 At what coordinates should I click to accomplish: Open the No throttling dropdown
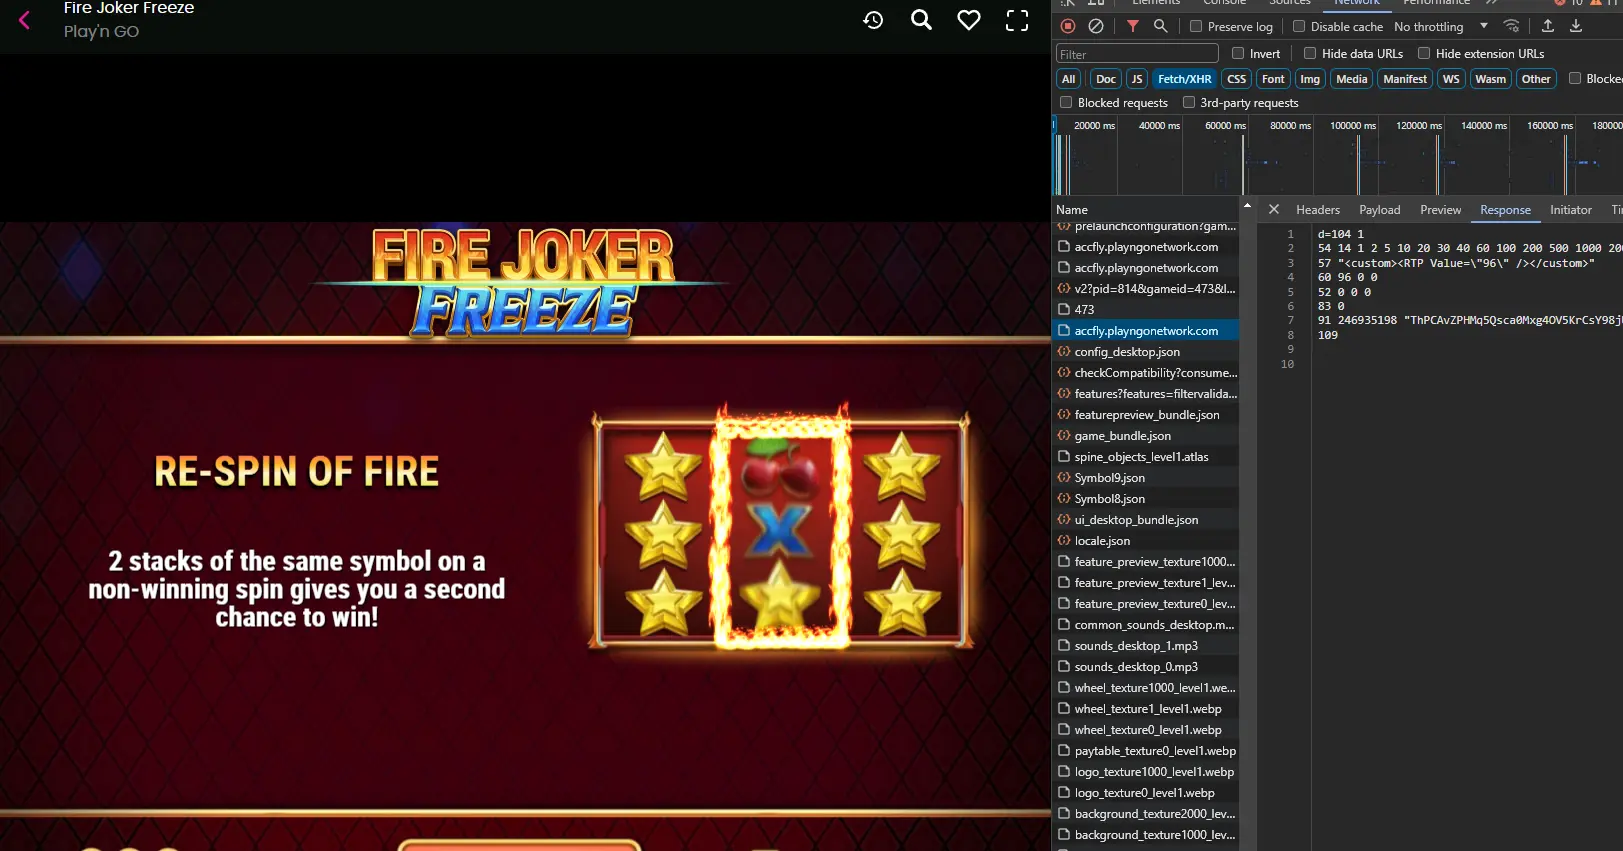point(1441,26)
